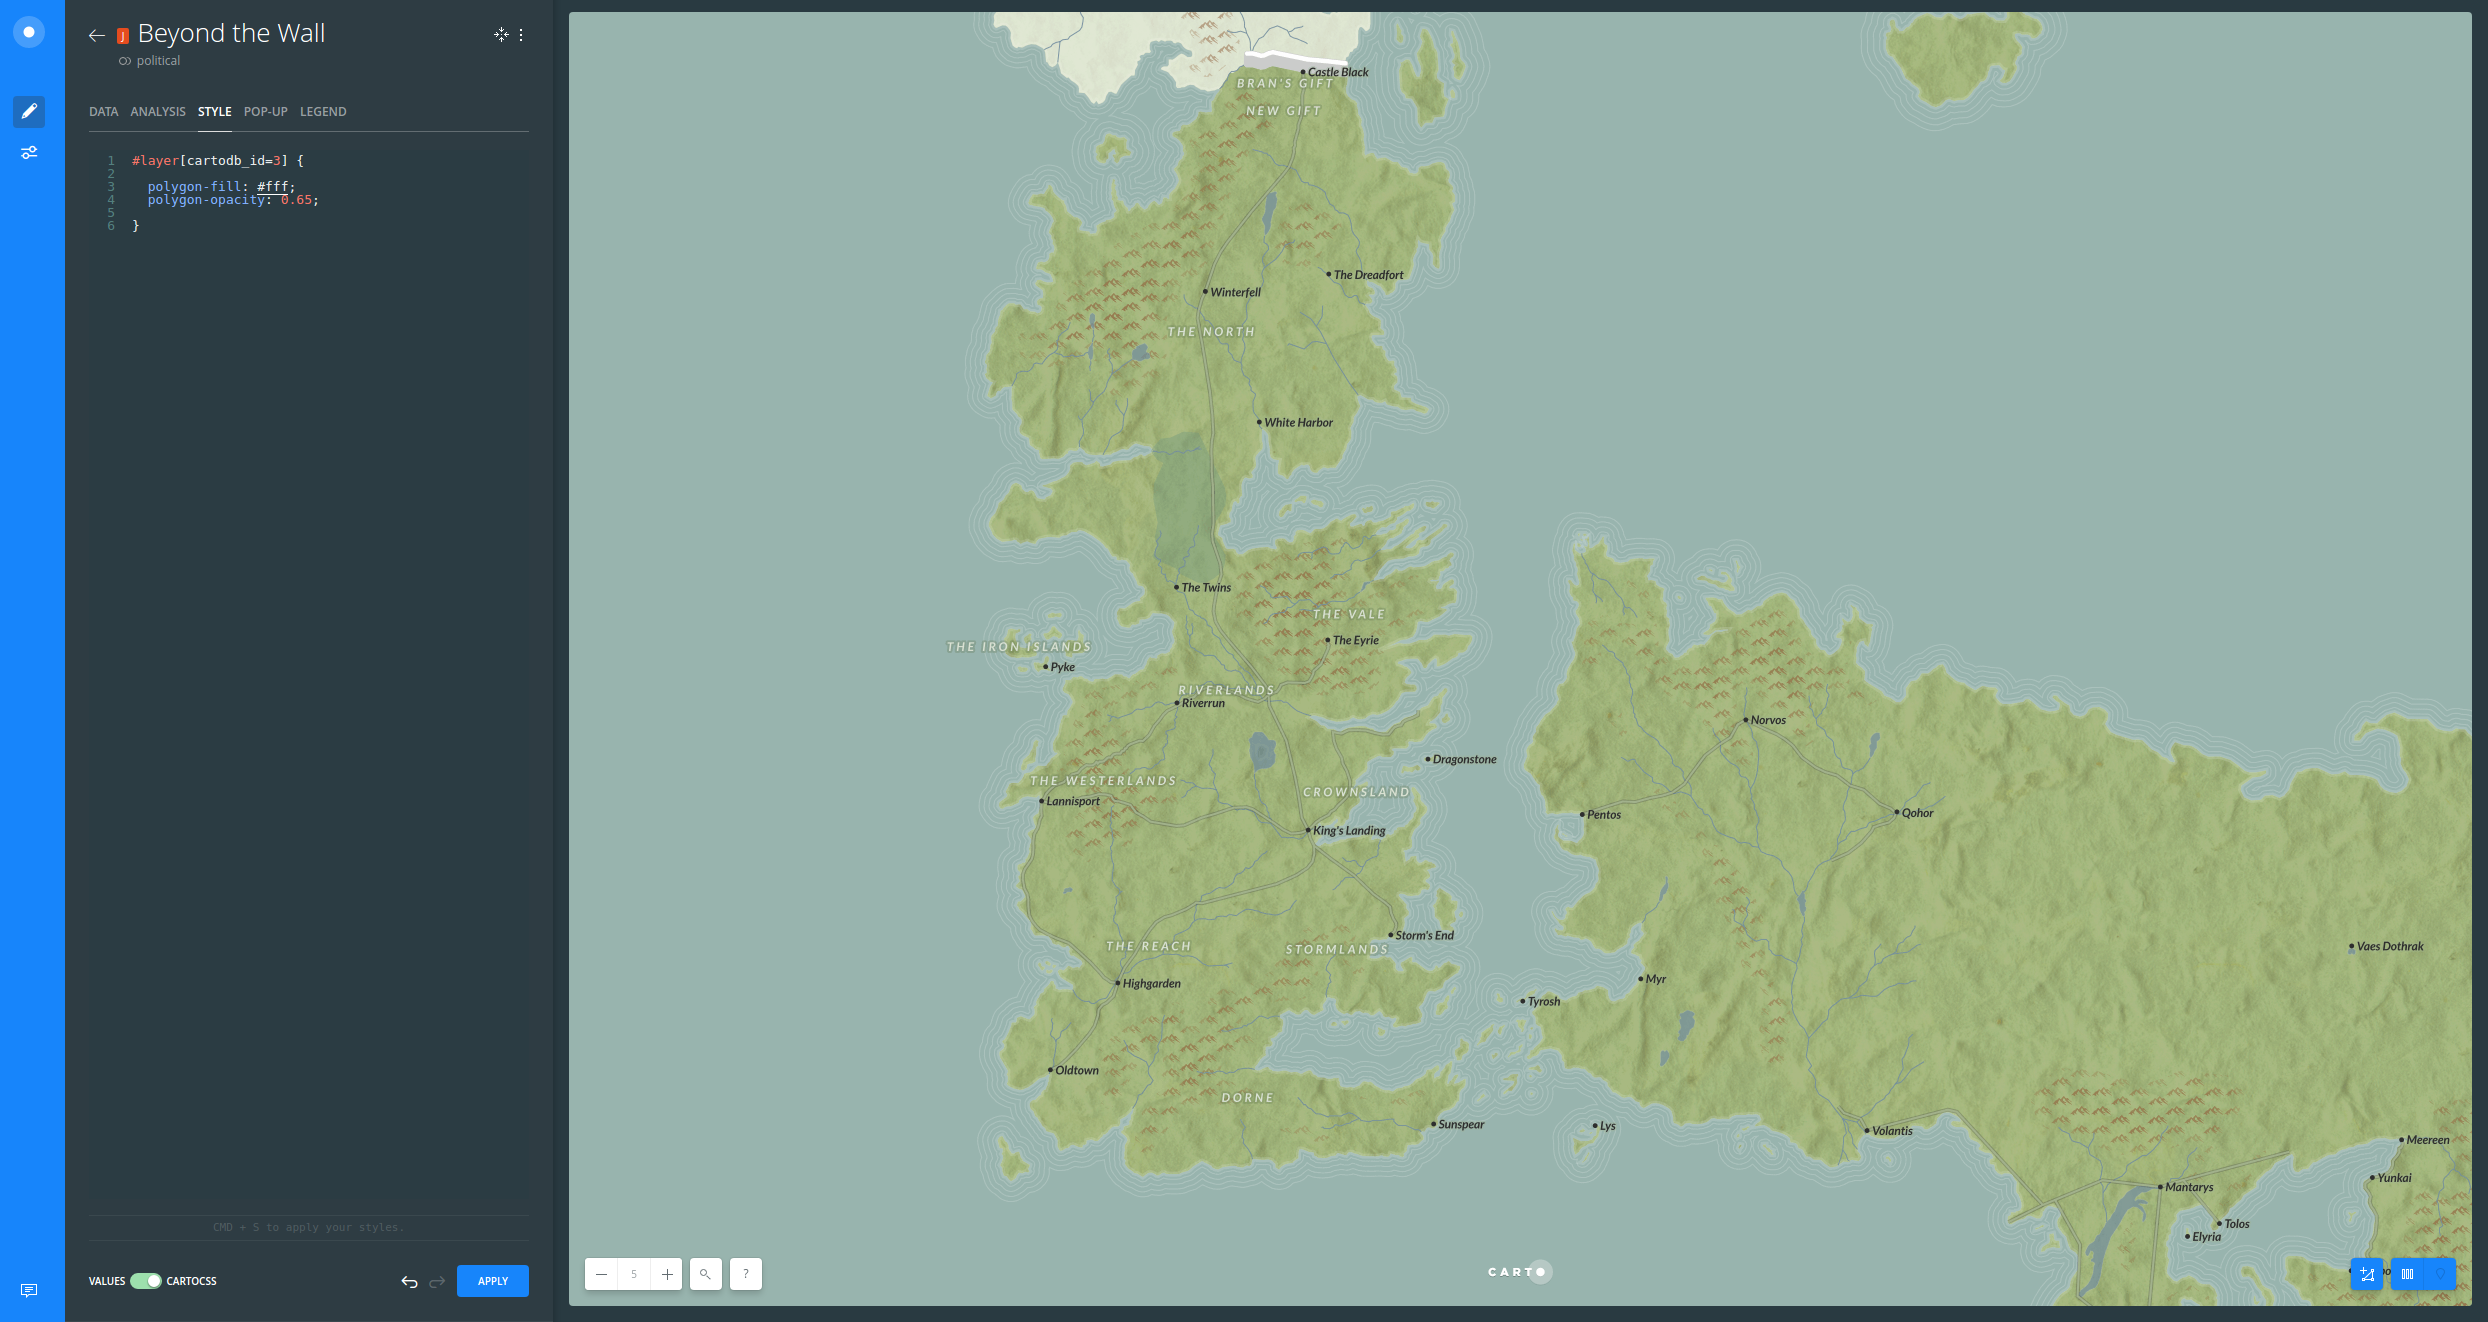Click the #fff color value in code
Screen dimensions: 2488x1322
click(x=272, y=187)
